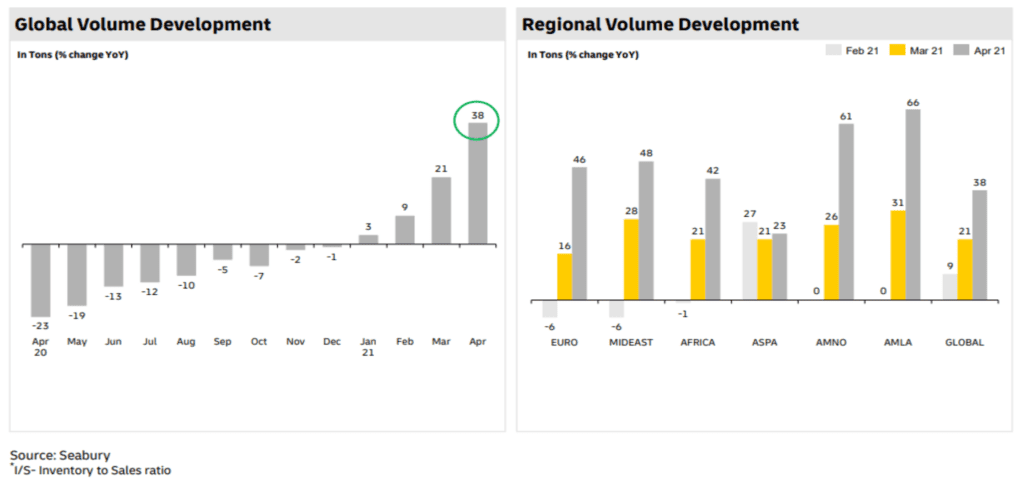This screenshot has width=1024, height=480.
Task: Click the 'AFRICA' region label
Action: [x=698, y=342]
